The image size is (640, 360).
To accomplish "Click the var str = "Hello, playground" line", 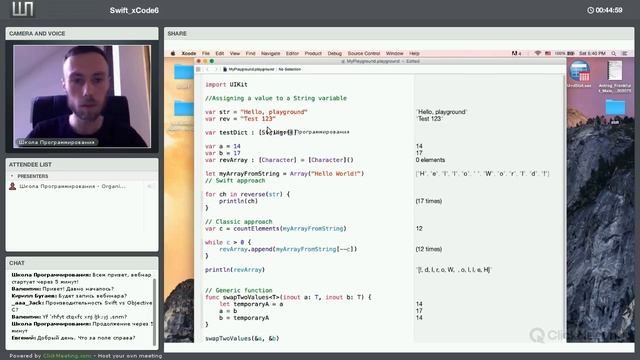I will pos(256,112).
